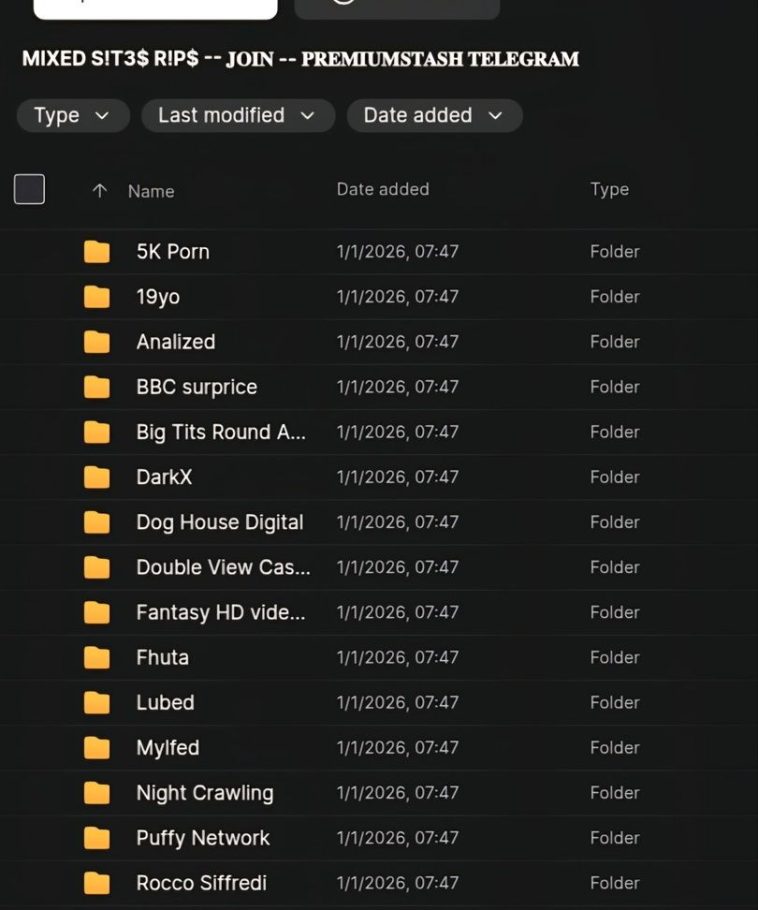Image resolution: width=758 pixels, height=910 pixels.
Task: Open the Last modified filter dropdown
Action: pos(238,115)
